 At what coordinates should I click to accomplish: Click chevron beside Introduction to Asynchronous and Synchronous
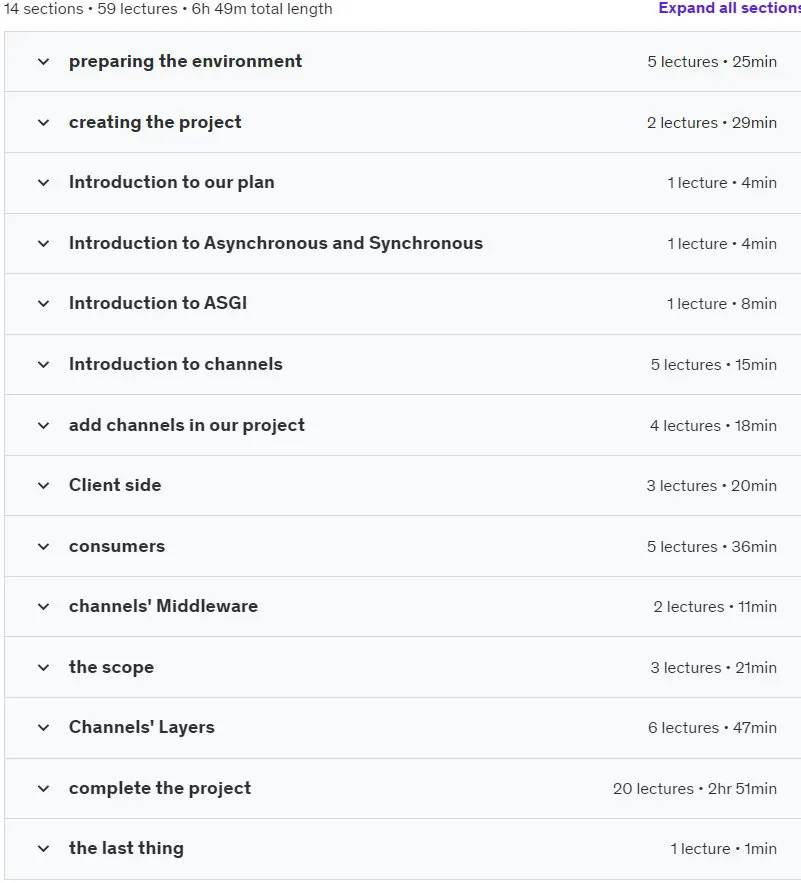click(x=43, y=244)
